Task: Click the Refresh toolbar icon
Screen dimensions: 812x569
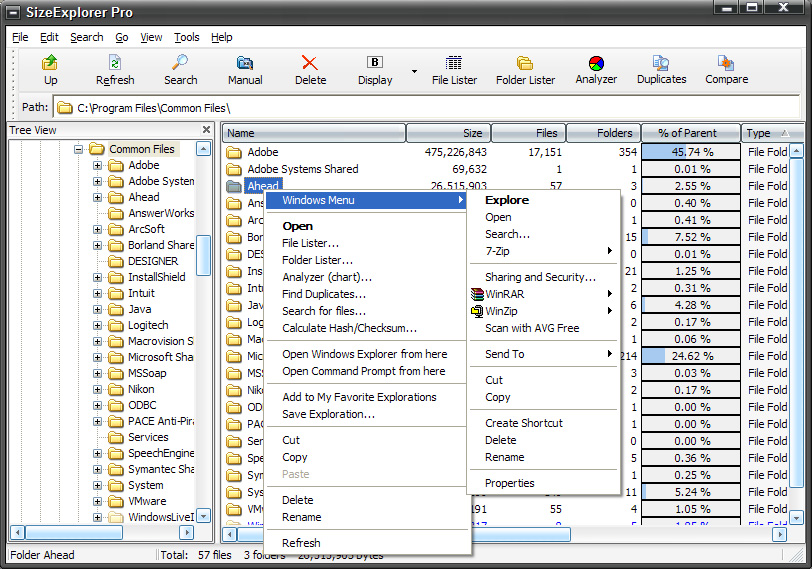Action: tap(115, 69)
